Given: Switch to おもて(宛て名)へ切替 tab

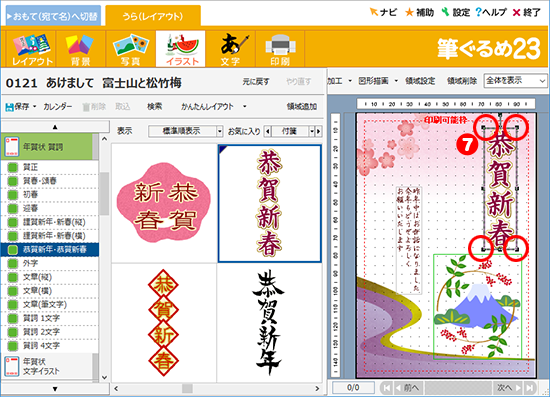Looking at the screenshot, I should (53, 16).
